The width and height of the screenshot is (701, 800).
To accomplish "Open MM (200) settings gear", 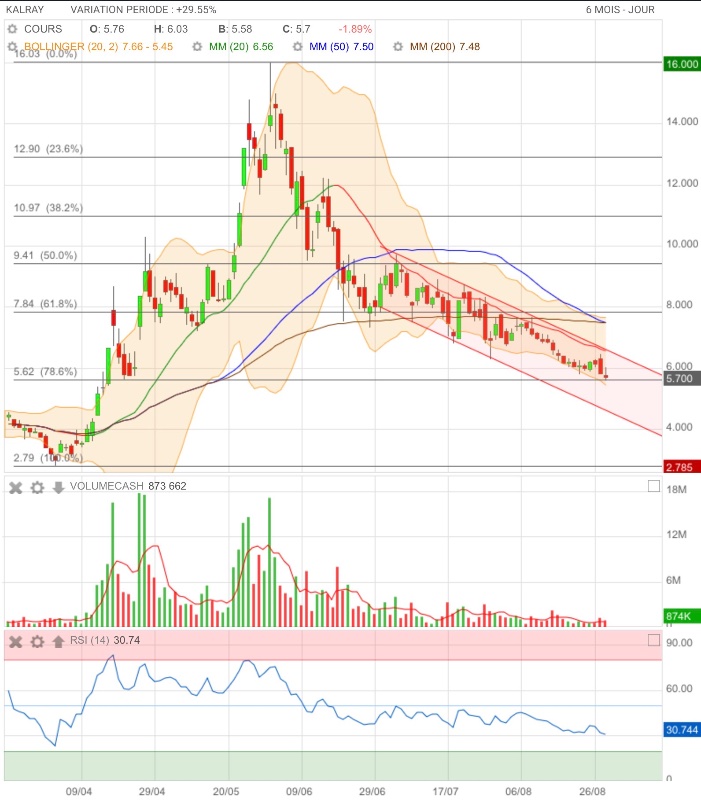I will [398, 47].
